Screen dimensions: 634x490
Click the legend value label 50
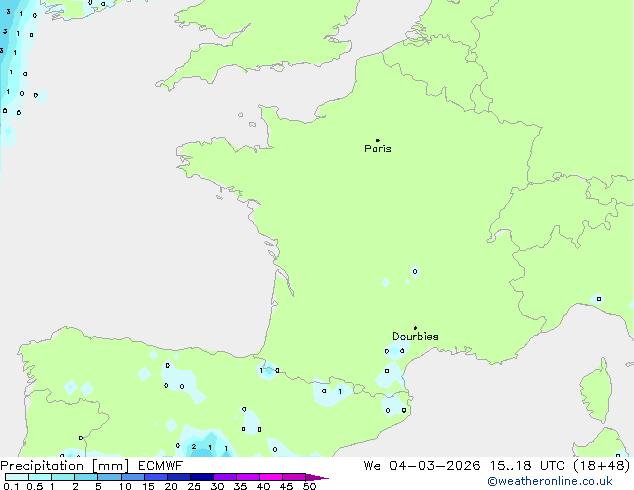point(310,487)
